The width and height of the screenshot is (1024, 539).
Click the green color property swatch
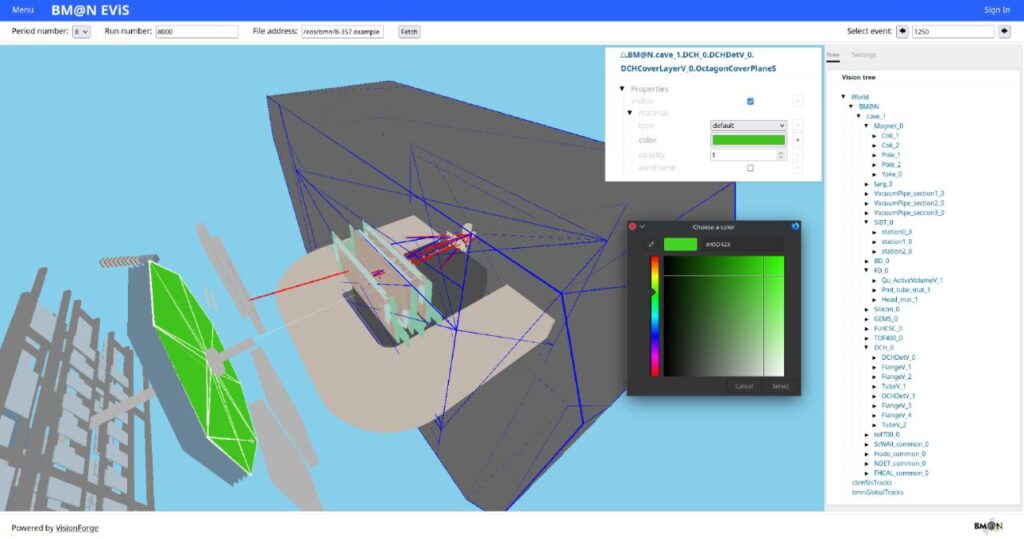(748, 140)
